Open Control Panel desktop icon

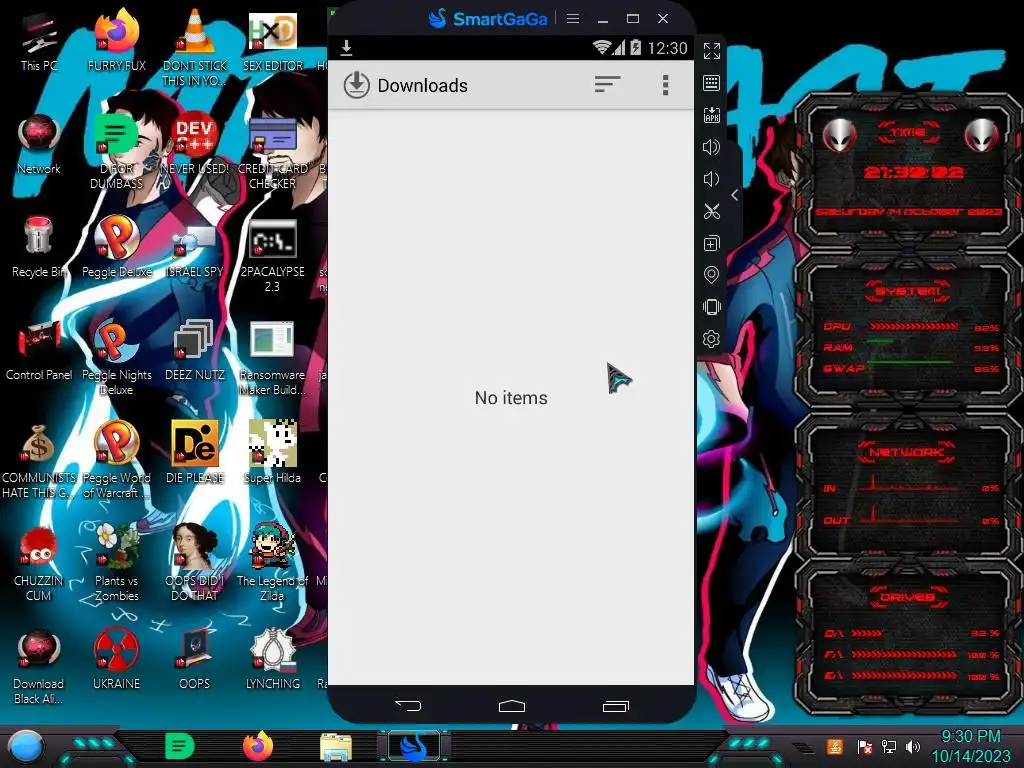(x=39, y=340)
